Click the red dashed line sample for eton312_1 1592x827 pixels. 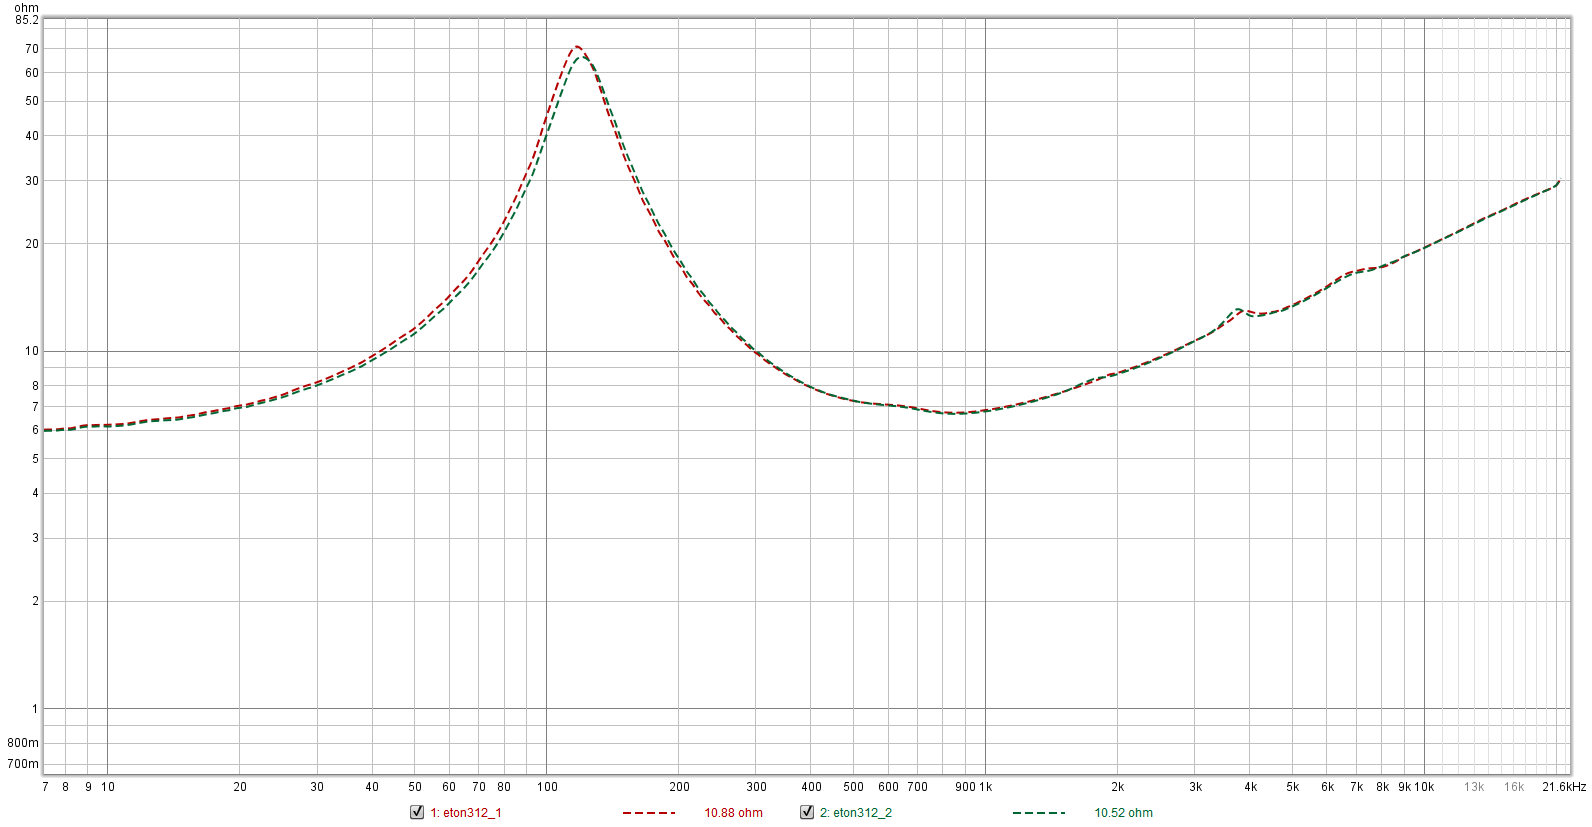click(x=649, y=813)
